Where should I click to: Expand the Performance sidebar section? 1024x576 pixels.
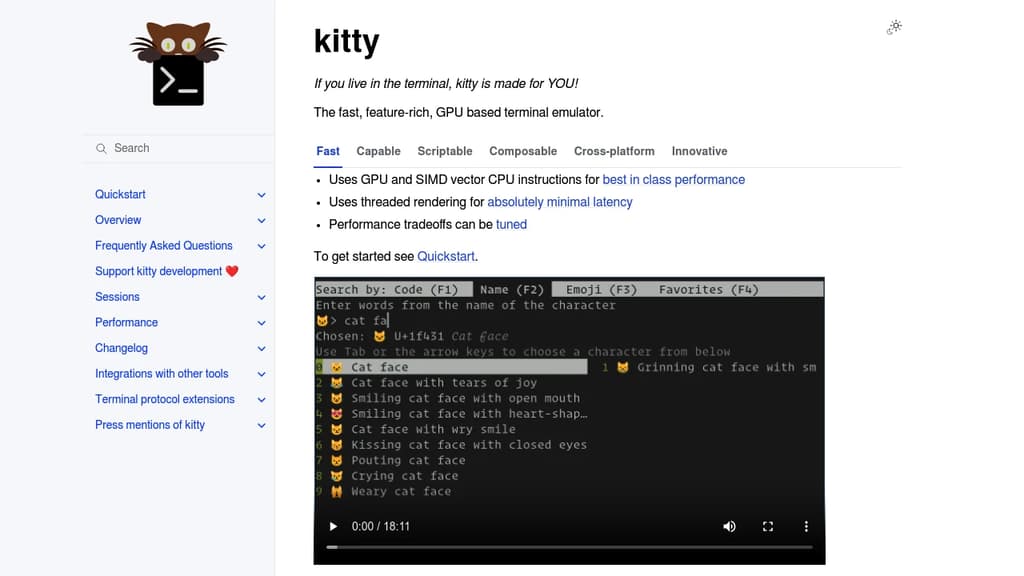pos(261,322)
